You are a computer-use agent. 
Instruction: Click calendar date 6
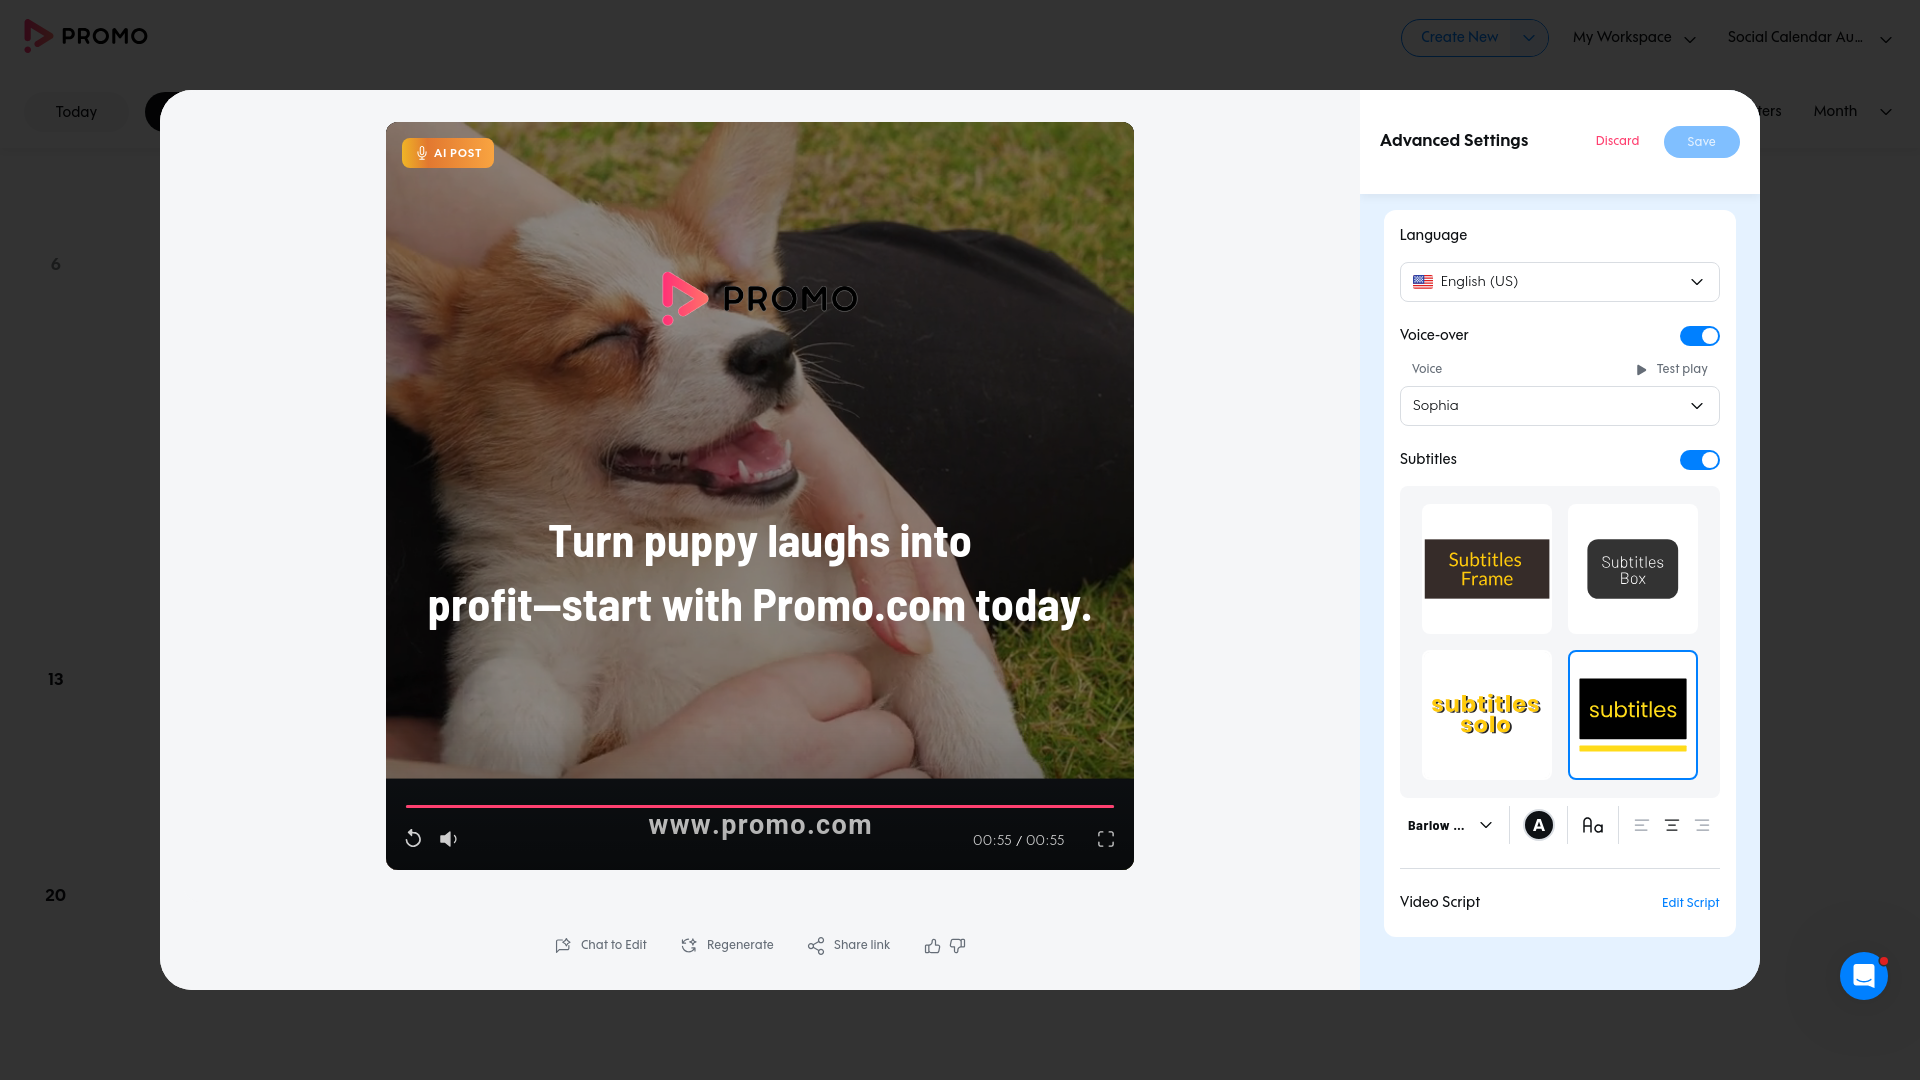(56, 265)
